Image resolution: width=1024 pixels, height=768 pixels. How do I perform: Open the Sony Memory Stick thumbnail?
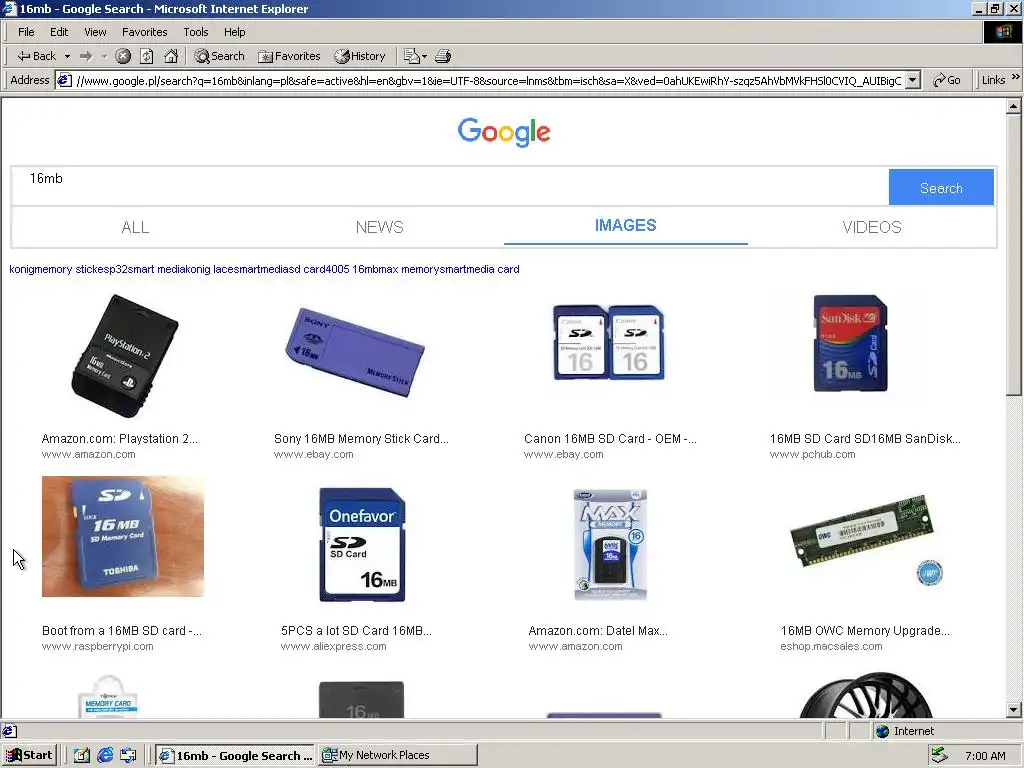(355, 351)
